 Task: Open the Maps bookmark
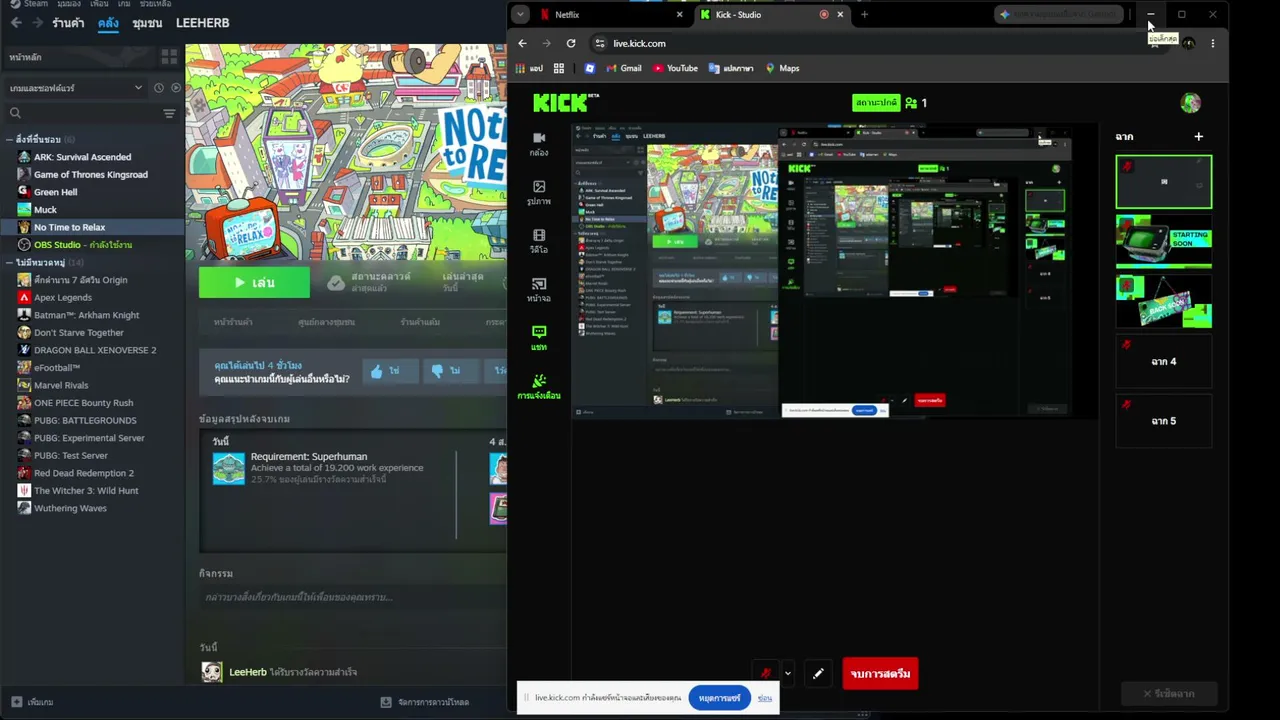[x=782, y=68]
